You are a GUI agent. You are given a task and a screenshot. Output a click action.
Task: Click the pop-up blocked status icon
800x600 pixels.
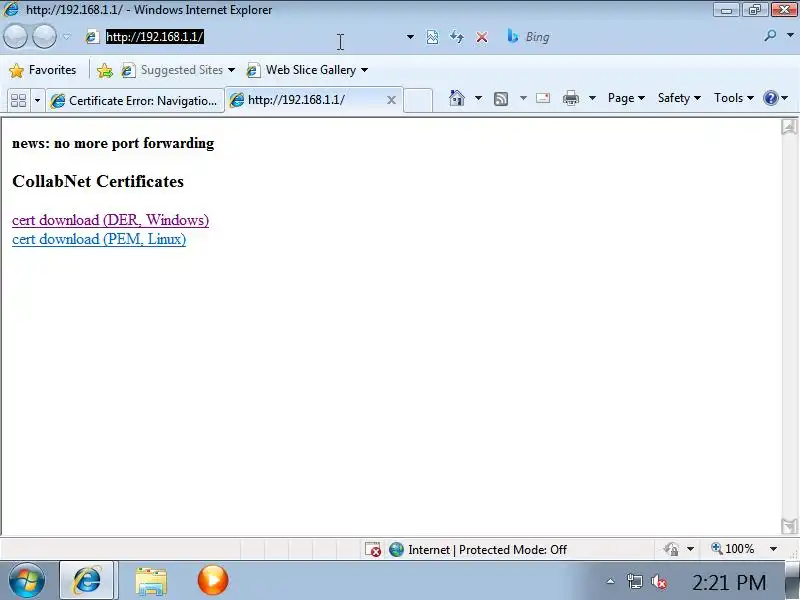tap(373, 549)
